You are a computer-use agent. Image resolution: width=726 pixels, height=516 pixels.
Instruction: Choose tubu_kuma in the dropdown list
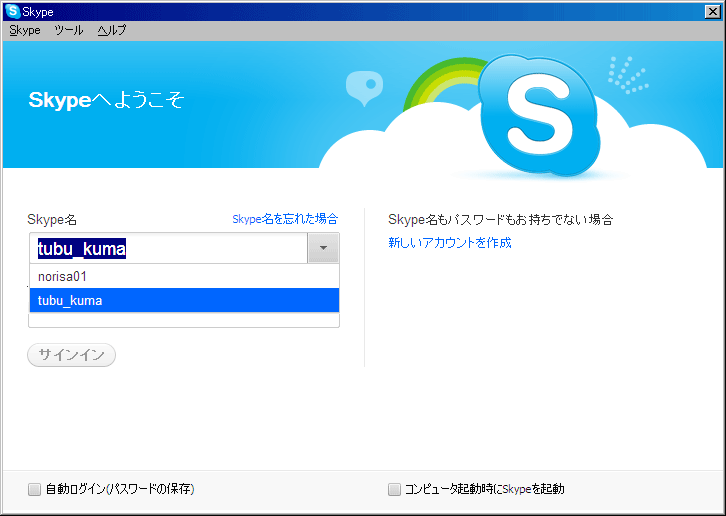coord(184,300)
